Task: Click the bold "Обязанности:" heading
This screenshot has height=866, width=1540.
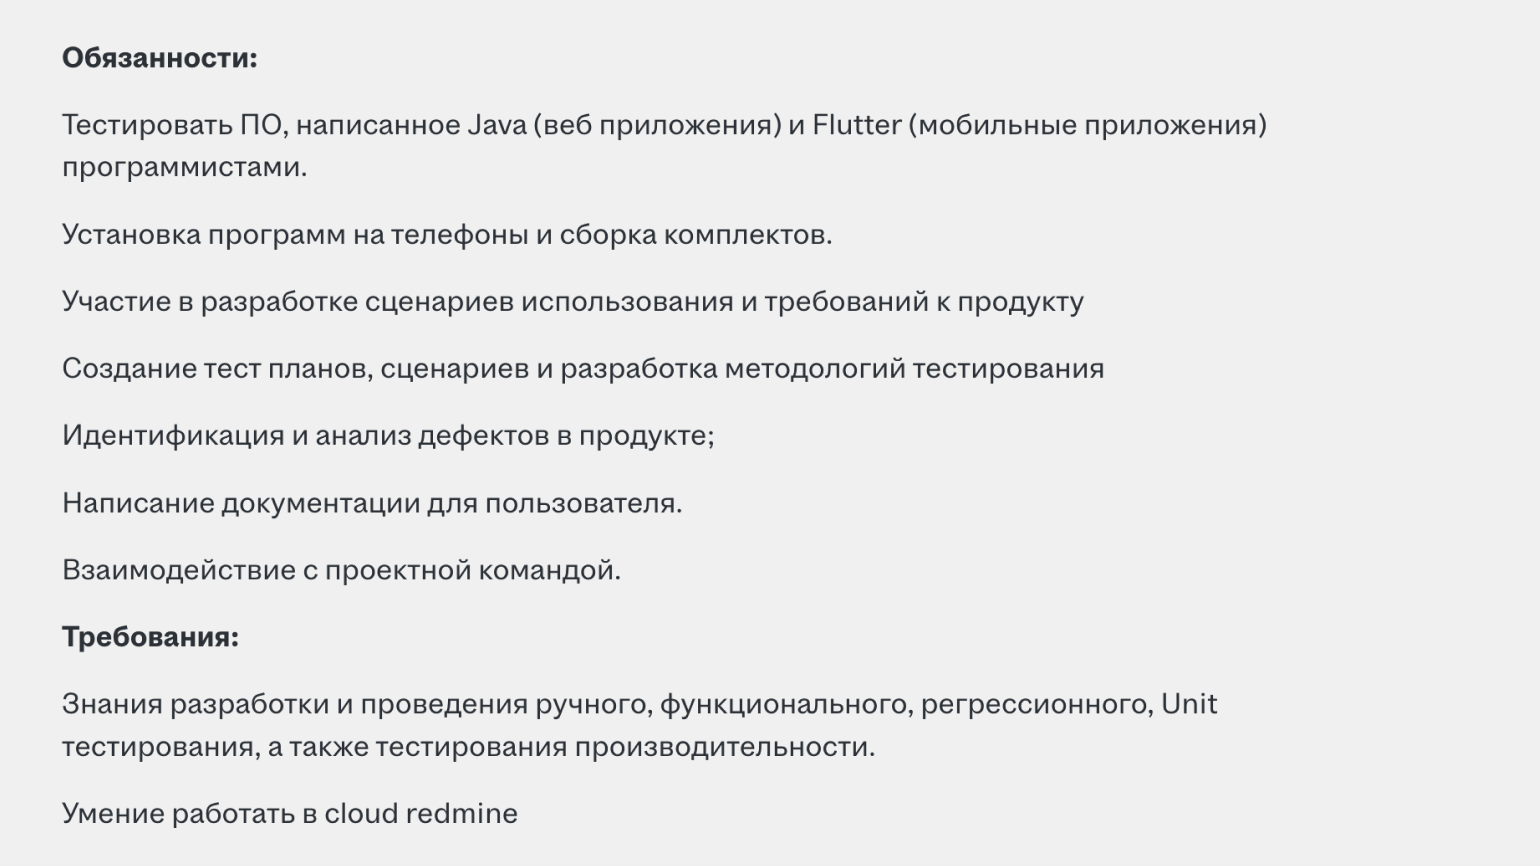Action: [x=159, y=58]
